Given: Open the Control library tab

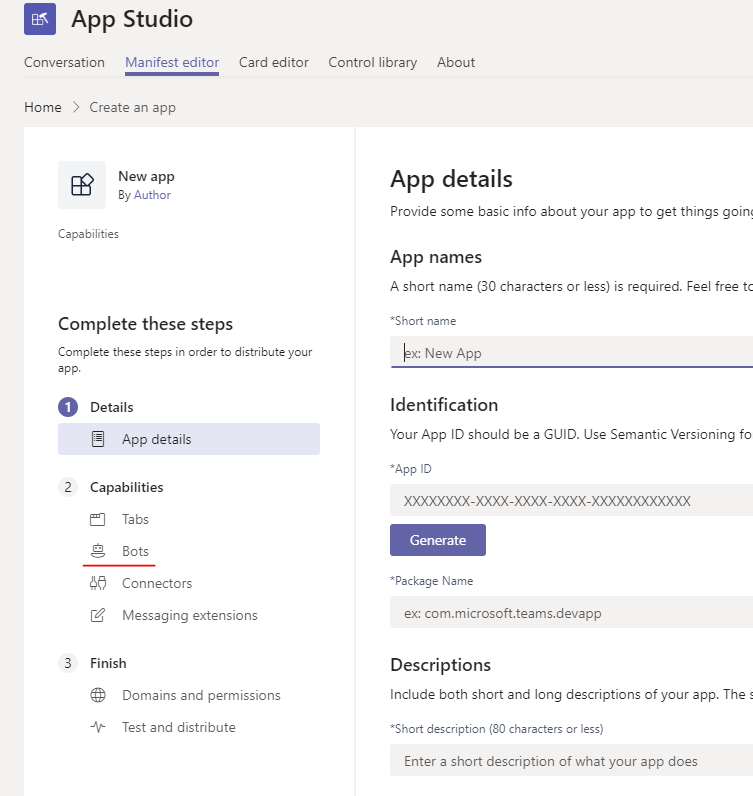Looking at the screenshot, I should [373, 62].
